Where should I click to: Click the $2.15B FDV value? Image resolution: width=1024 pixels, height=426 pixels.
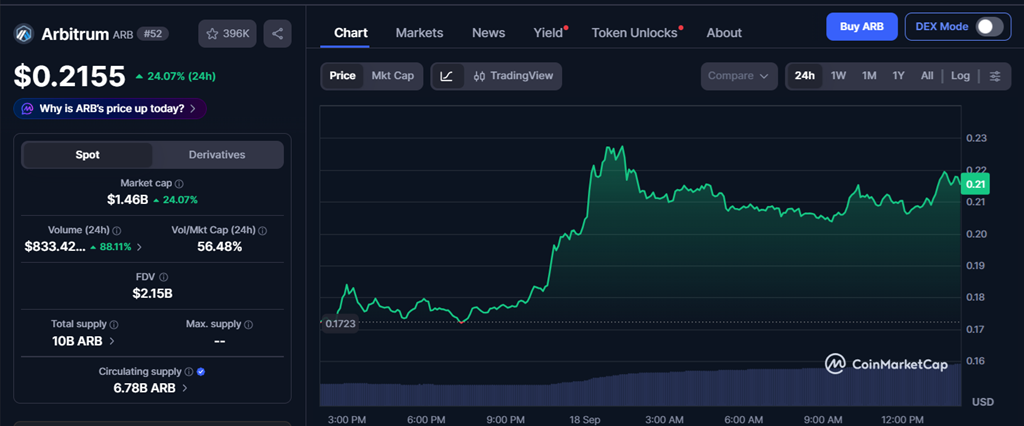(152, 293)
